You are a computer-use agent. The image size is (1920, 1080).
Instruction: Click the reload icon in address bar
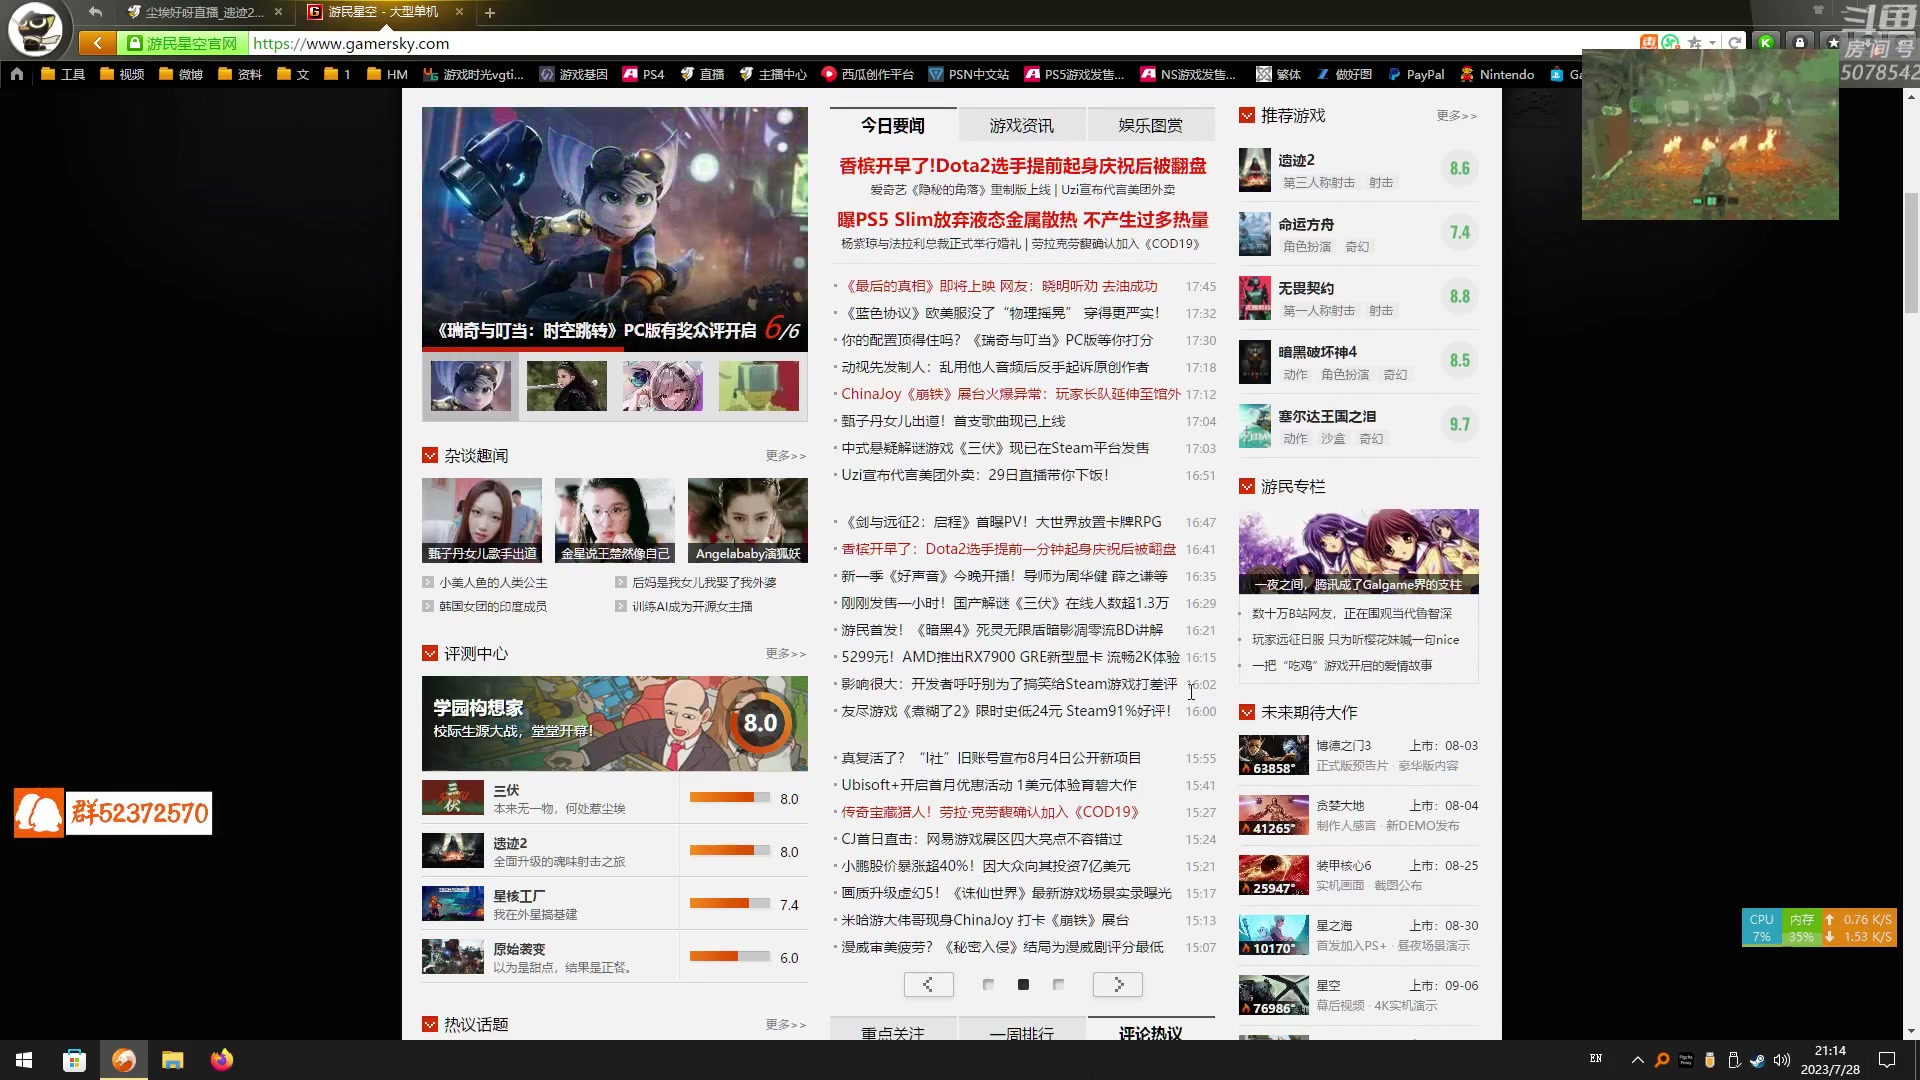[x=1735, y=43]
